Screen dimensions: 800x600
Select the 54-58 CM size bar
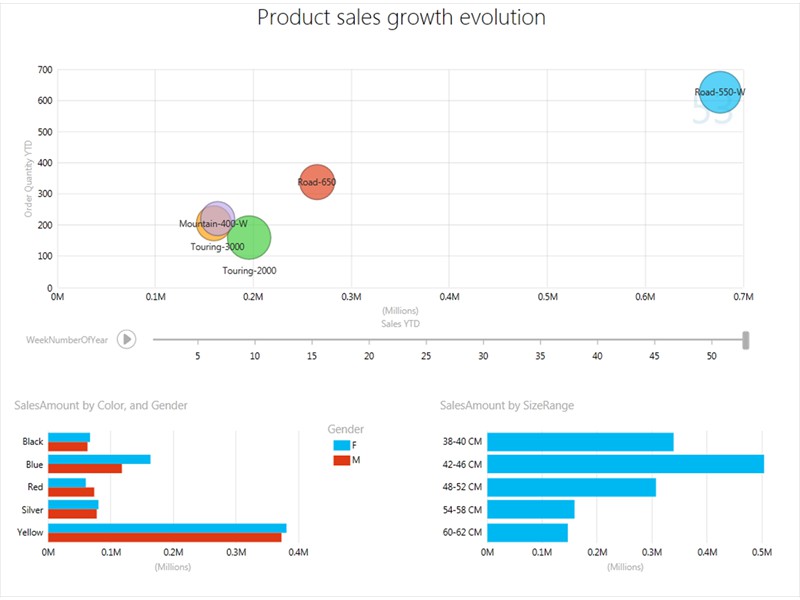pyautogui.click(x=531, y=509)
